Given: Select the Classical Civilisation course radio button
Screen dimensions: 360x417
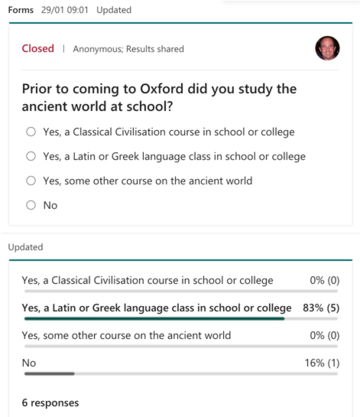Looking at the screenshot, I should coord(31,132).
